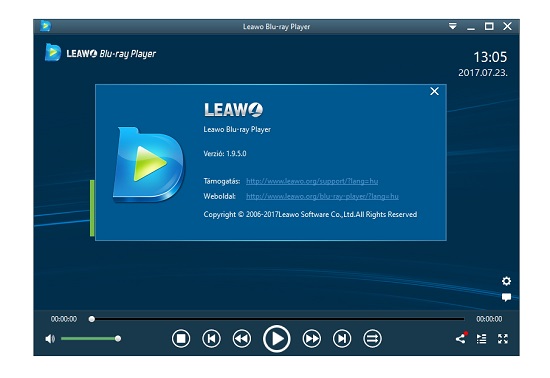Screen dimensions: 550x378
Task: Click the large player logo in About dialog
Action: point(148,165)
